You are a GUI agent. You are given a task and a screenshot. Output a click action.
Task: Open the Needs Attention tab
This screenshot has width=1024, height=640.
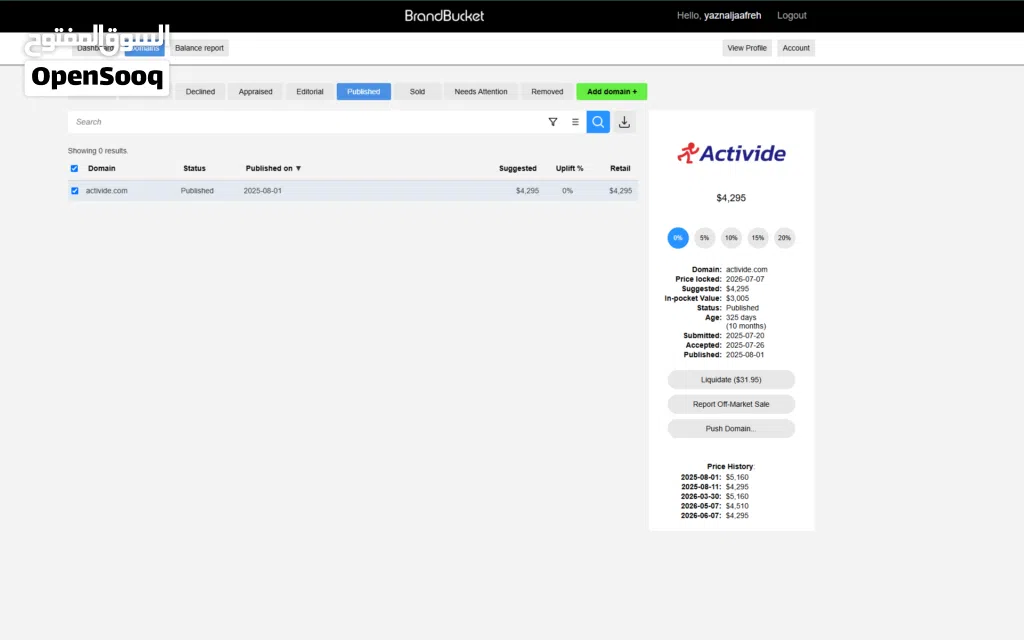click(x=481, y=91)
